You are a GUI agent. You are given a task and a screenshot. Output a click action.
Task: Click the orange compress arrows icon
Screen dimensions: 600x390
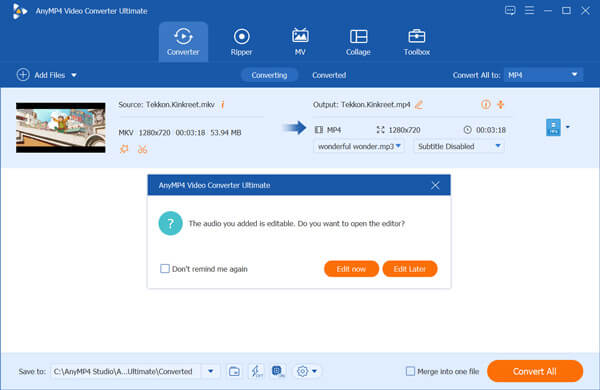[x=501, y=104]
